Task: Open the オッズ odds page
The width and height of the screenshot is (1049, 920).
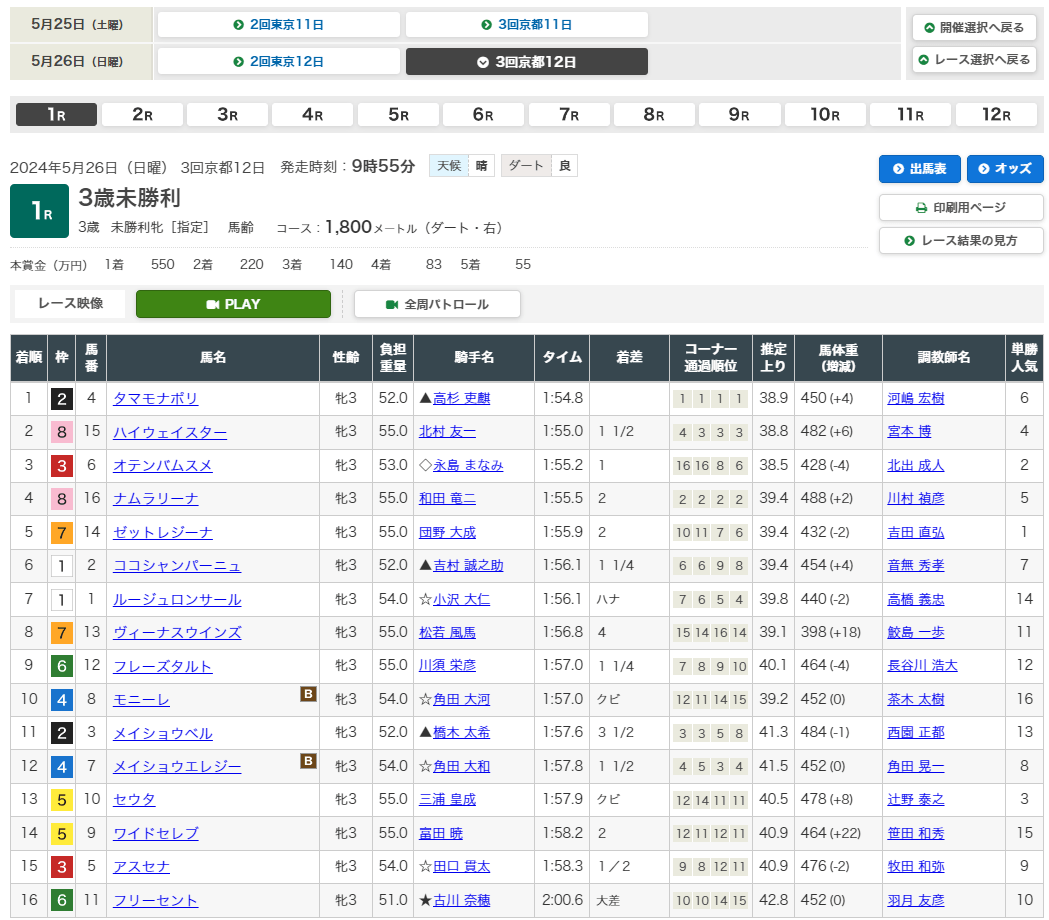Action: (x=1004, y=169)
